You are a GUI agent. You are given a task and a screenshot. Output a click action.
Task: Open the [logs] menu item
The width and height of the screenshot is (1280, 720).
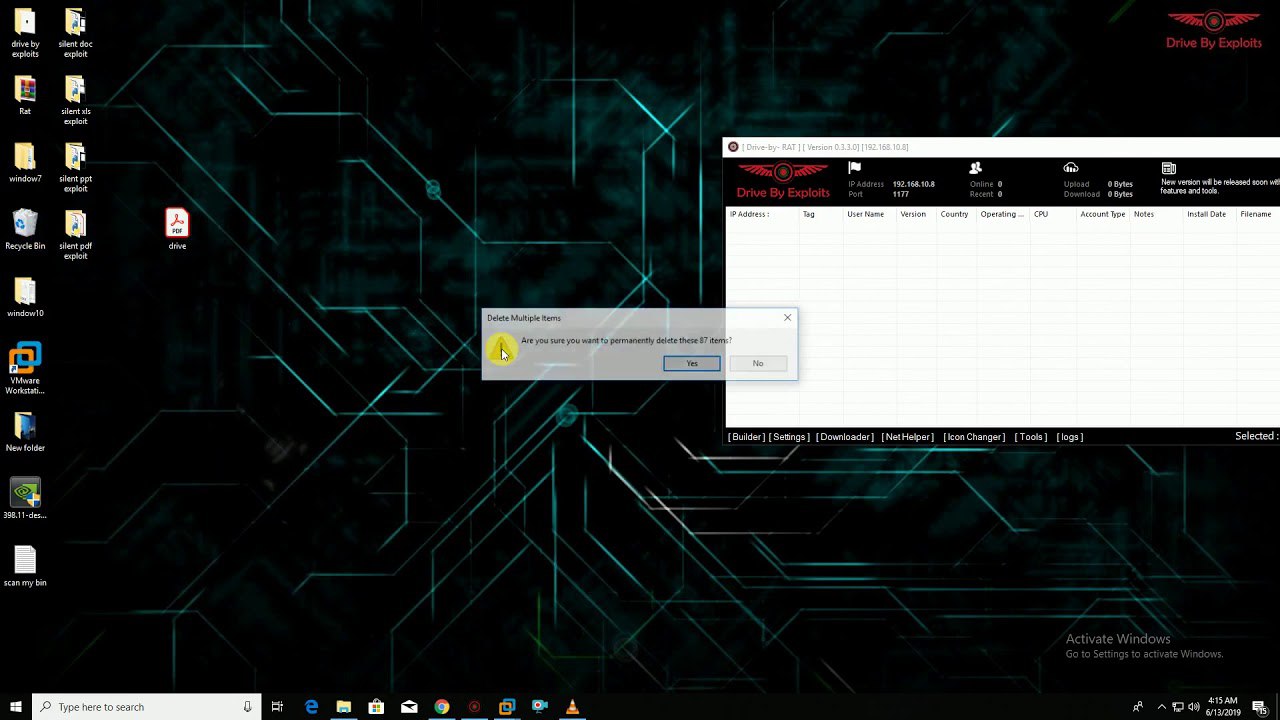[x=1070, y=437]
